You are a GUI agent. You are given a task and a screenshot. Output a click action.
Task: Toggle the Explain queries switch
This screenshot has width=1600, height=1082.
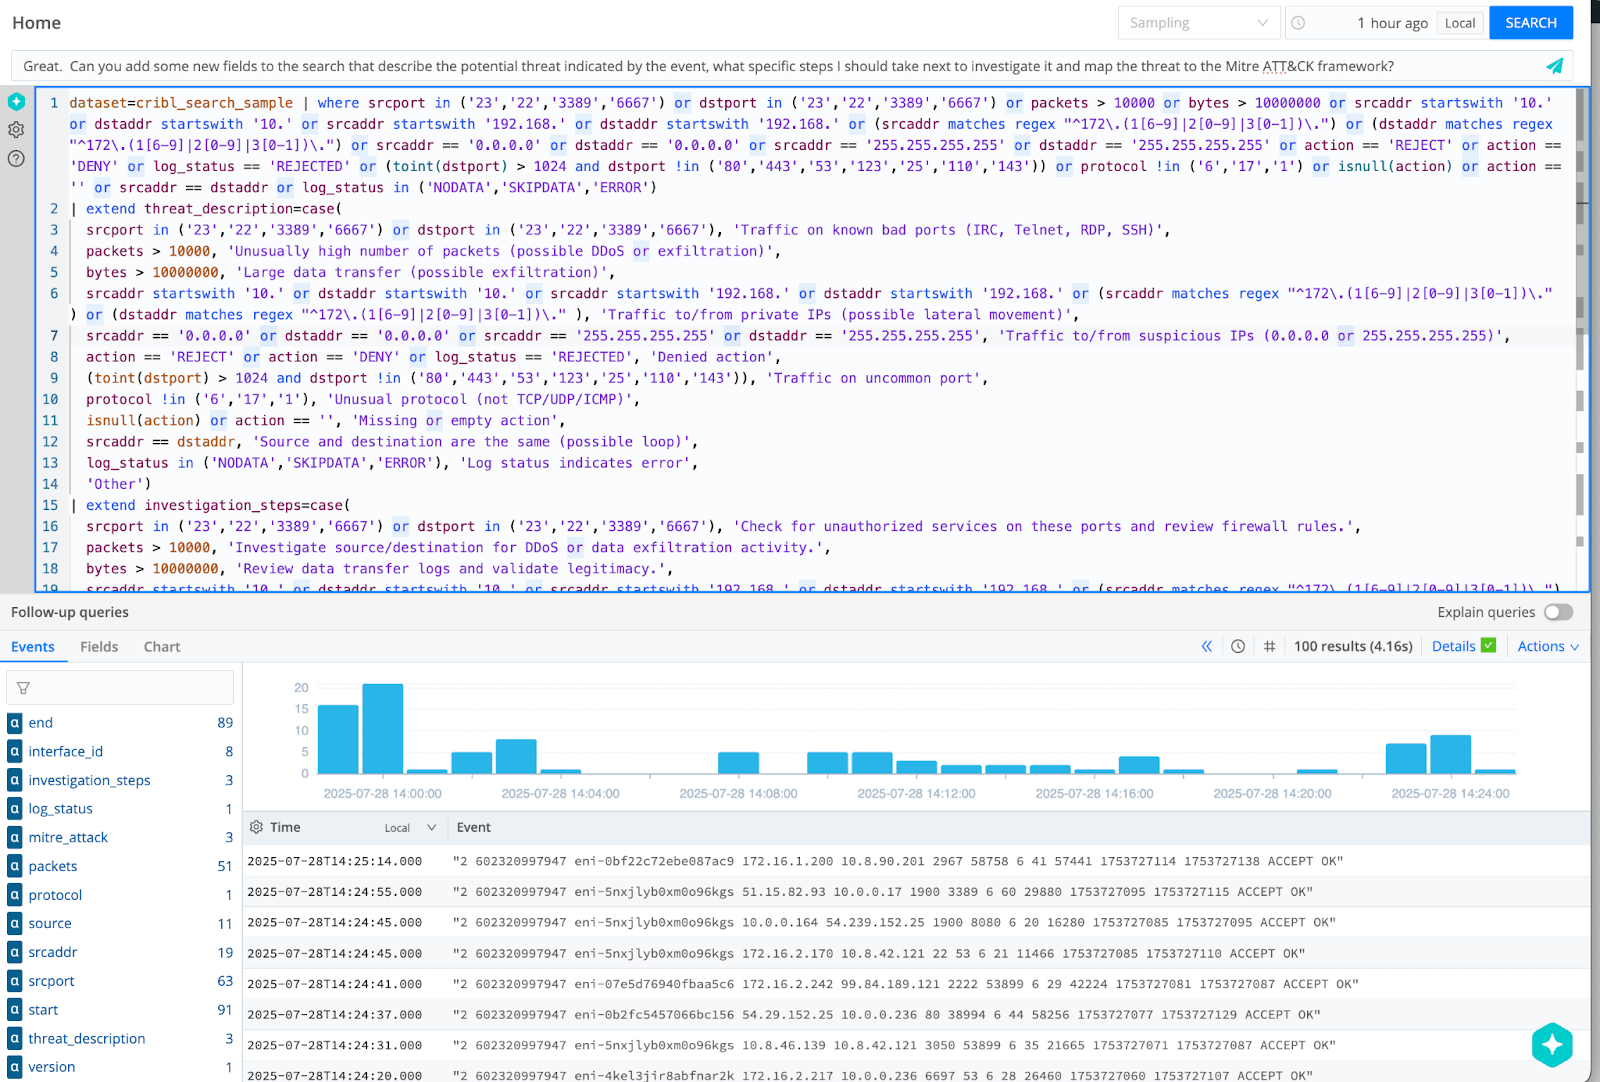(x=1558, y=612)
